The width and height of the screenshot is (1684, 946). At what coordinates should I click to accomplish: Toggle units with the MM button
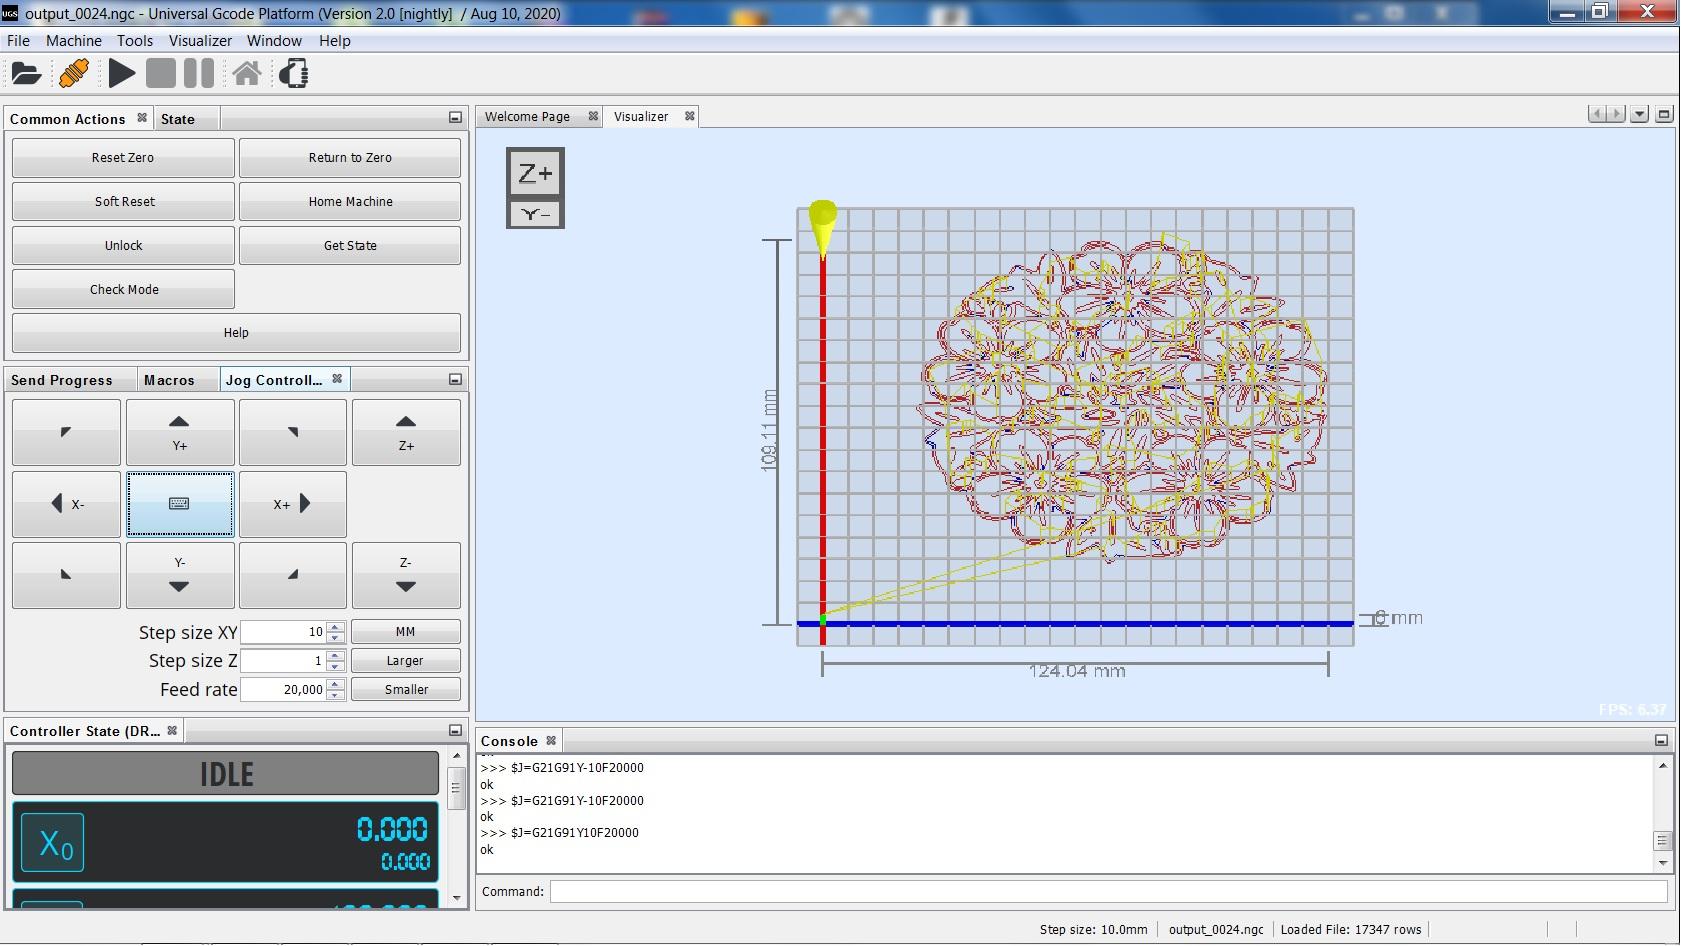(x=406, y=632)
